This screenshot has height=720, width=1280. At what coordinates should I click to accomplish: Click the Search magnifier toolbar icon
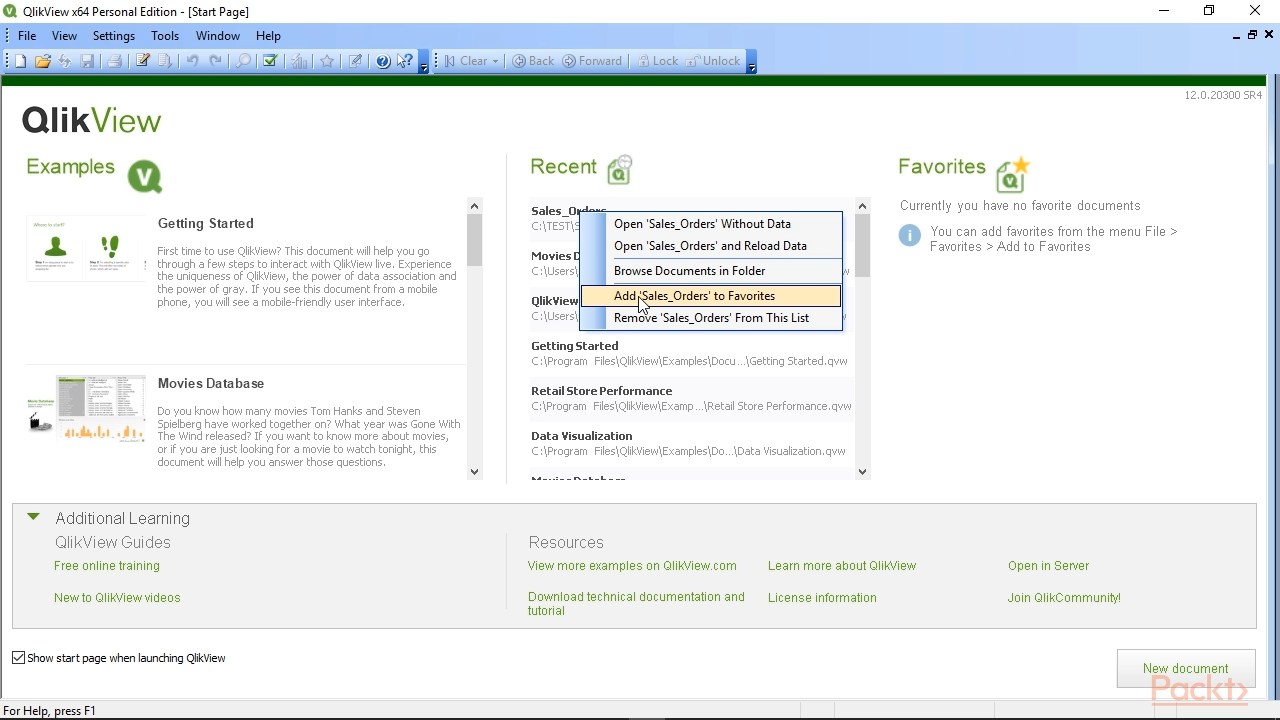[x=243, y=61]
